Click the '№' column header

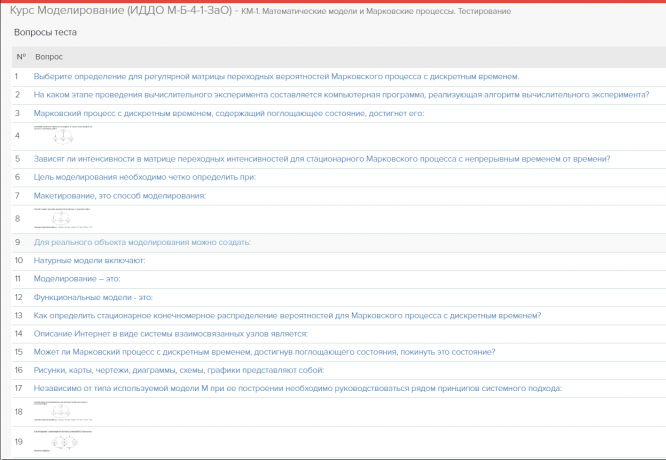(x=21, y=57)
